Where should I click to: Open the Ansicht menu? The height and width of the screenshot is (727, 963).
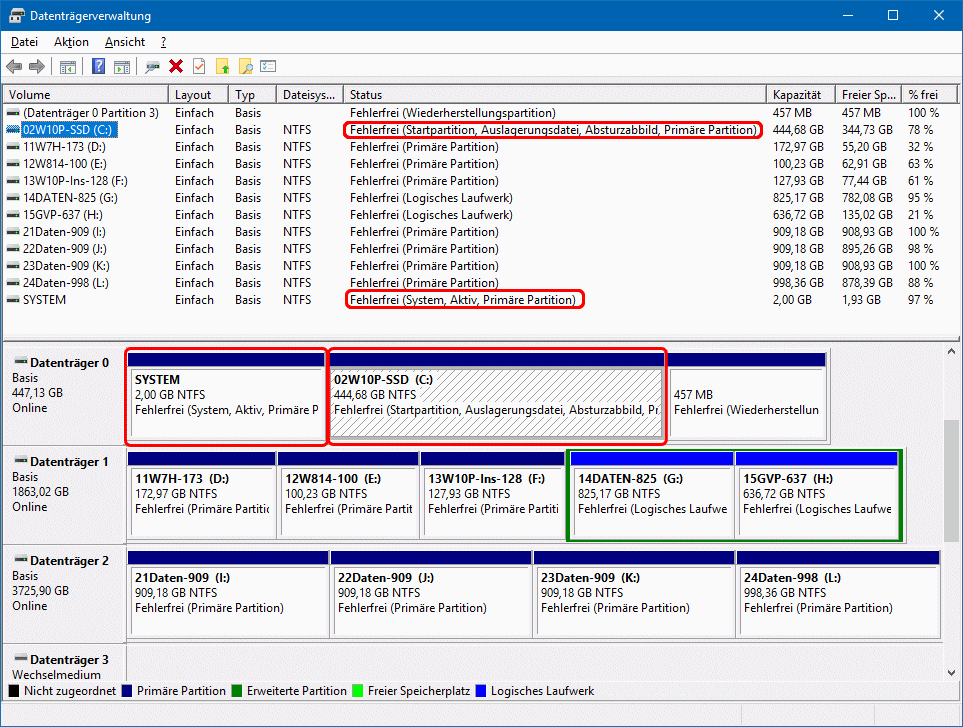(x=124, y=42)
